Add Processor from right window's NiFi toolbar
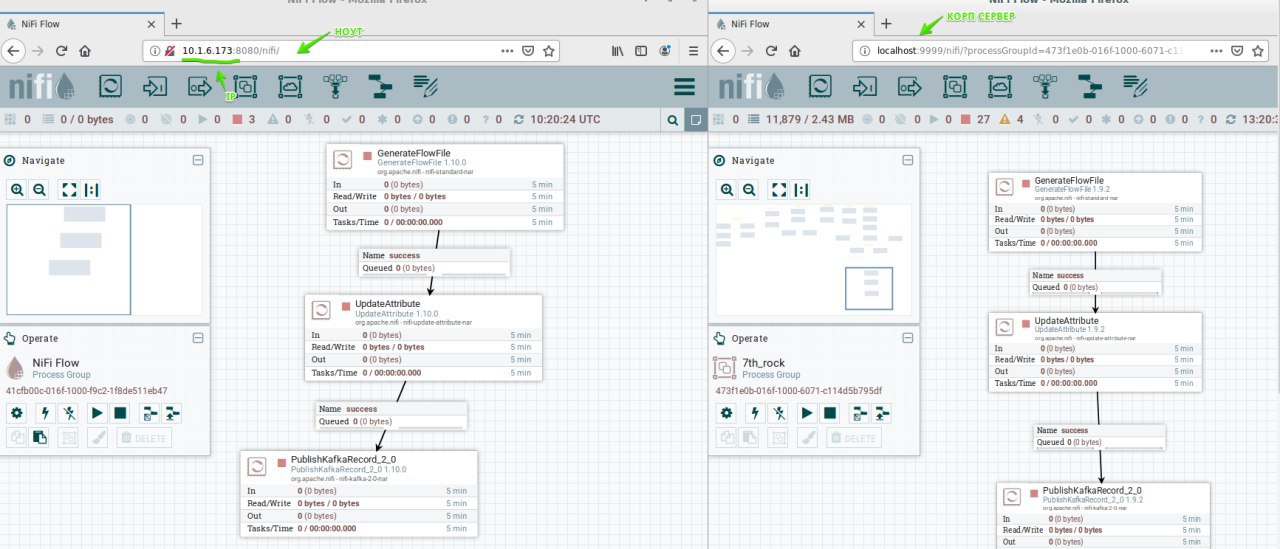 820,86
